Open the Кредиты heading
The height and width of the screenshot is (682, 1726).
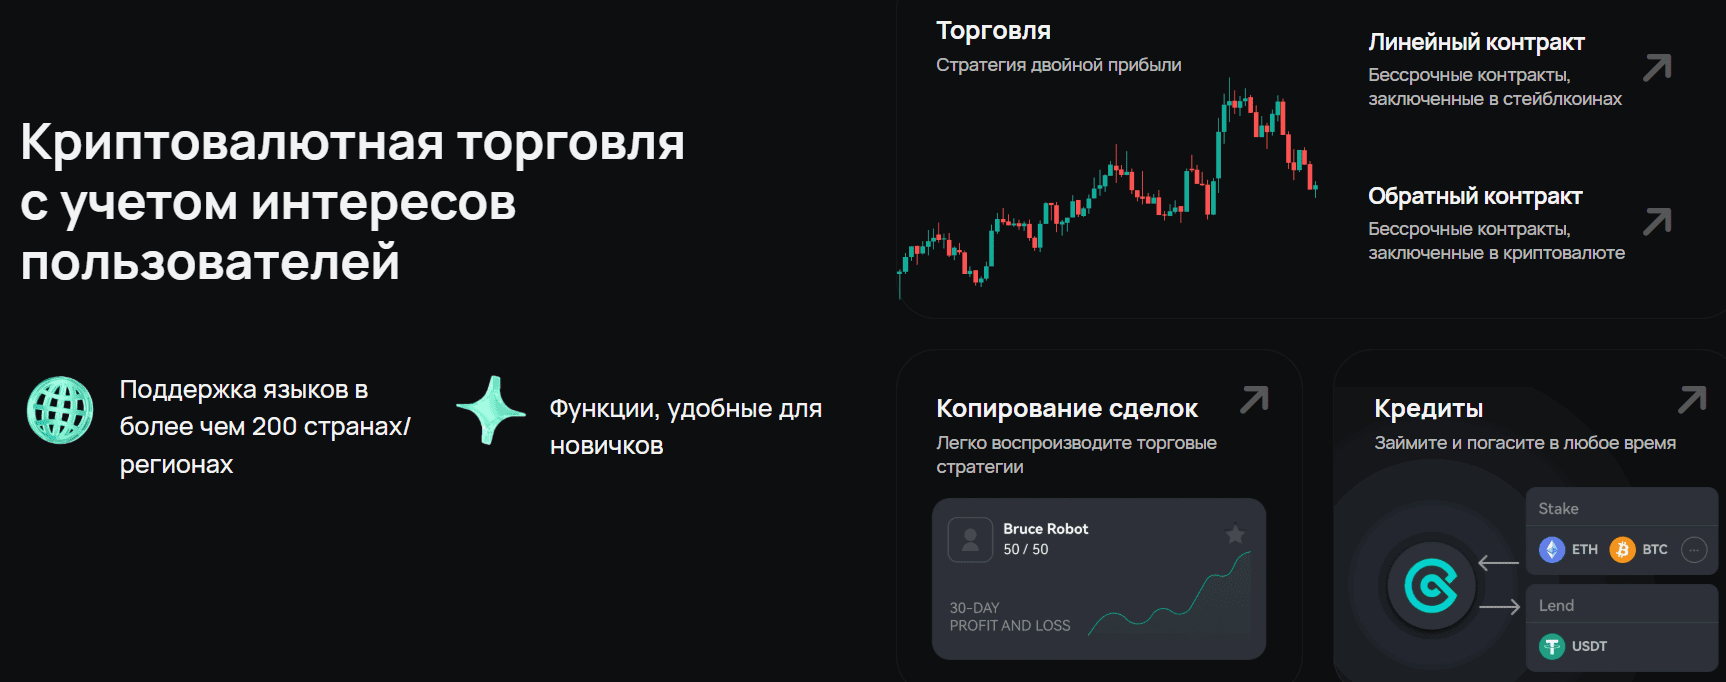coord(1428,409)
